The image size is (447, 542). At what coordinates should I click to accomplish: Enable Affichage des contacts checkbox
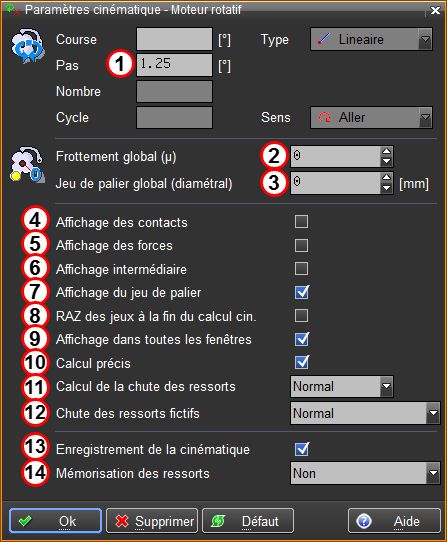(301, 222)
